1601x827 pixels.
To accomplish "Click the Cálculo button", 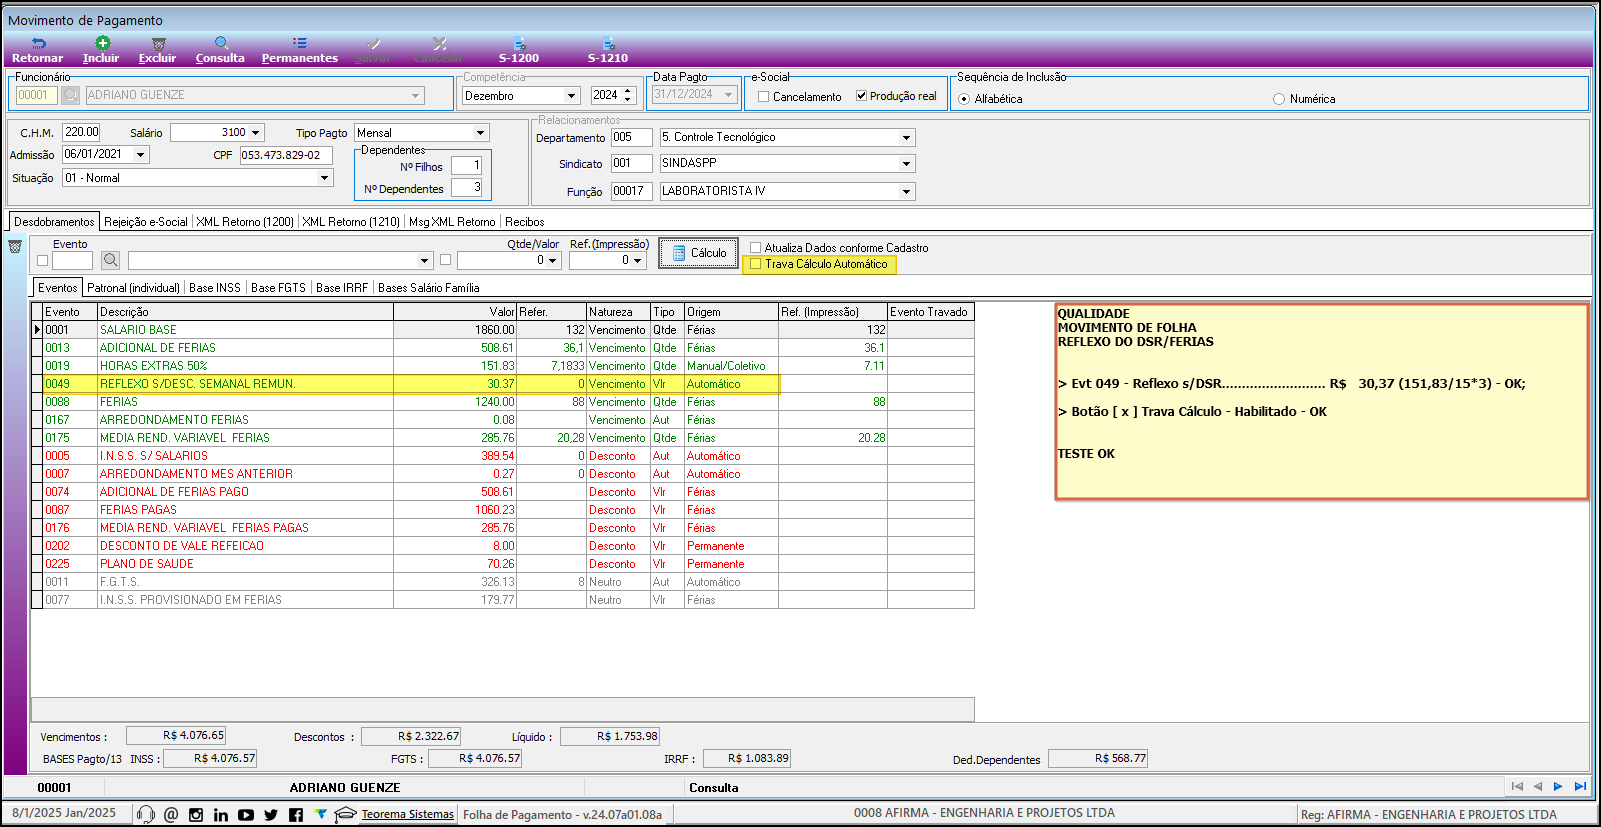I will tap(698, 253).
